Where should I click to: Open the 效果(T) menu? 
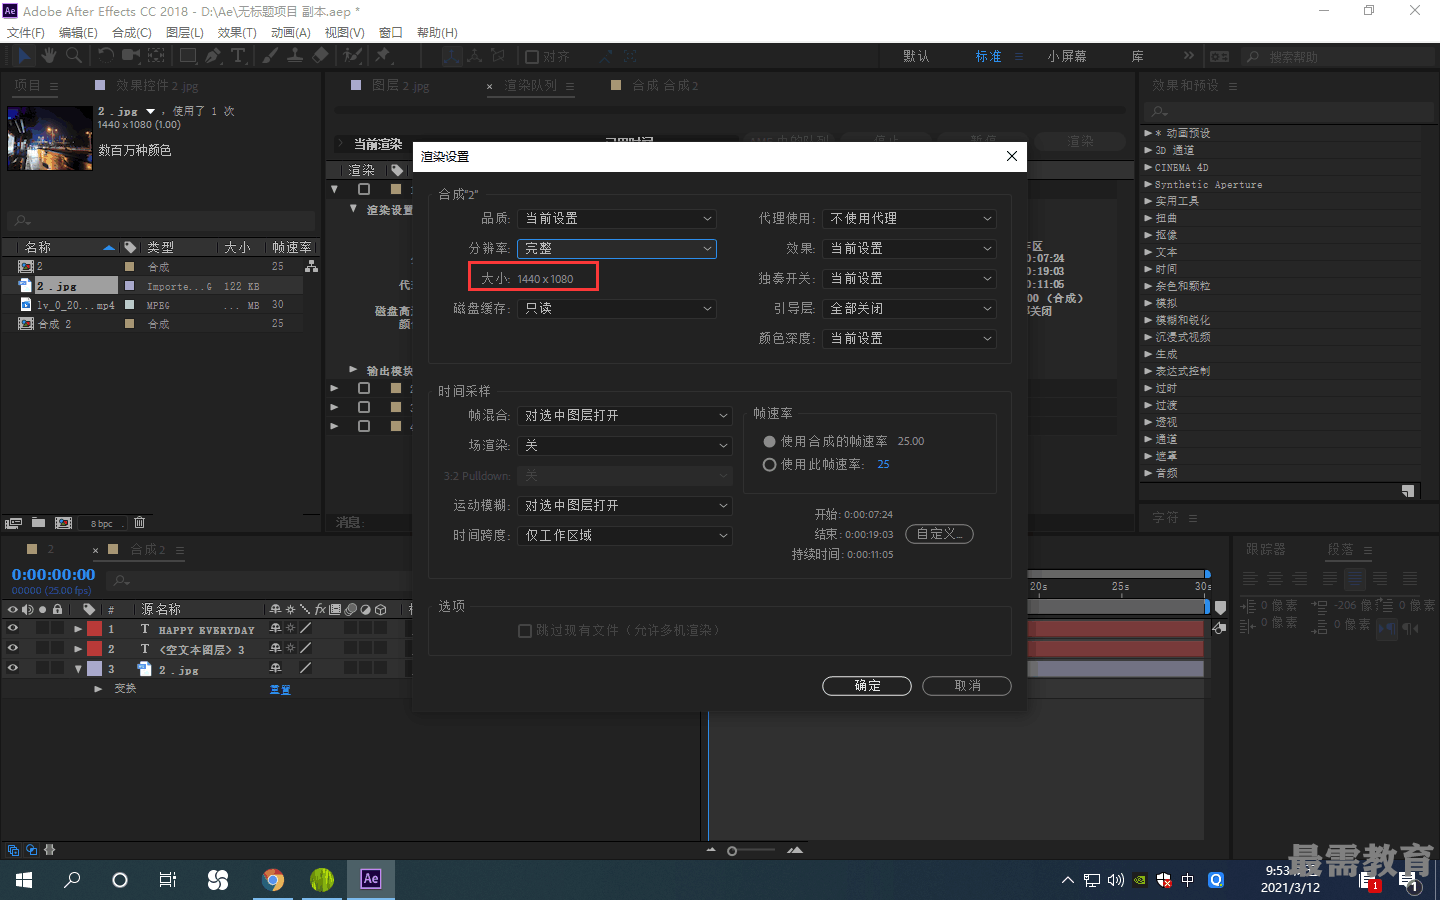tap(237, 33)
